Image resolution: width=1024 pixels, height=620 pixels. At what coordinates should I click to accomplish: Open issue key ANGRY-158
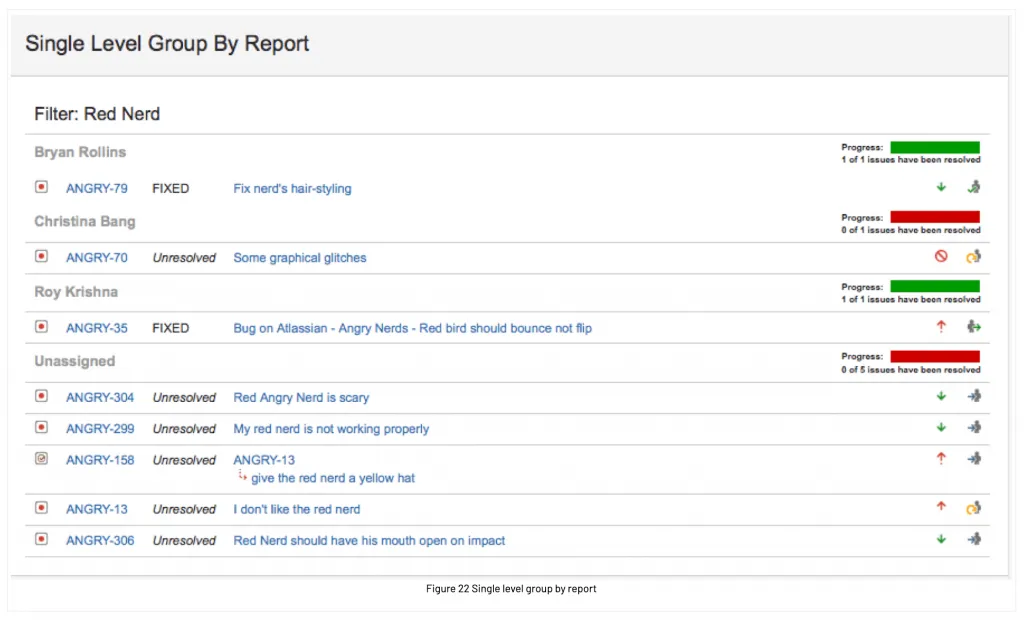tap(100, 460)
